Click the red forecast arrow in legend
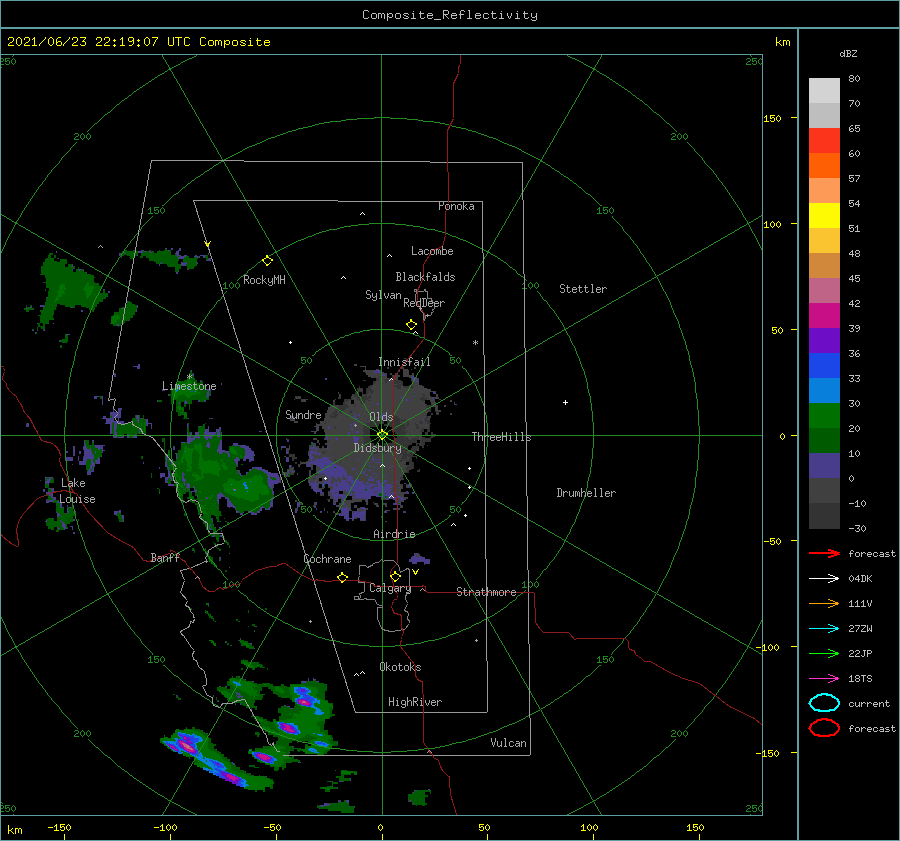This screenshot has height=841, width=900. coord(824,553)
